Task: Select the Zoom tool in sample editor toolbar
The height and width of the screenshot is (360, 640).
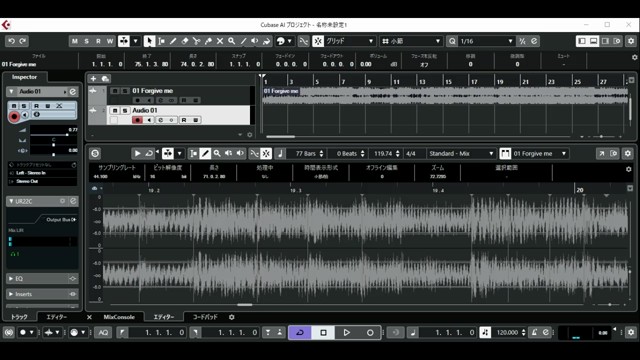Action: point(217,153)
